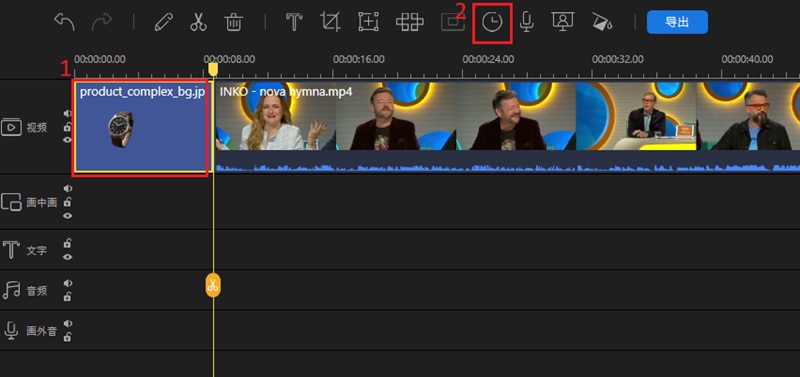Click the 画中画 track label
The width and height of the screenshot is (800, 377).
click(x=41, y=202)
